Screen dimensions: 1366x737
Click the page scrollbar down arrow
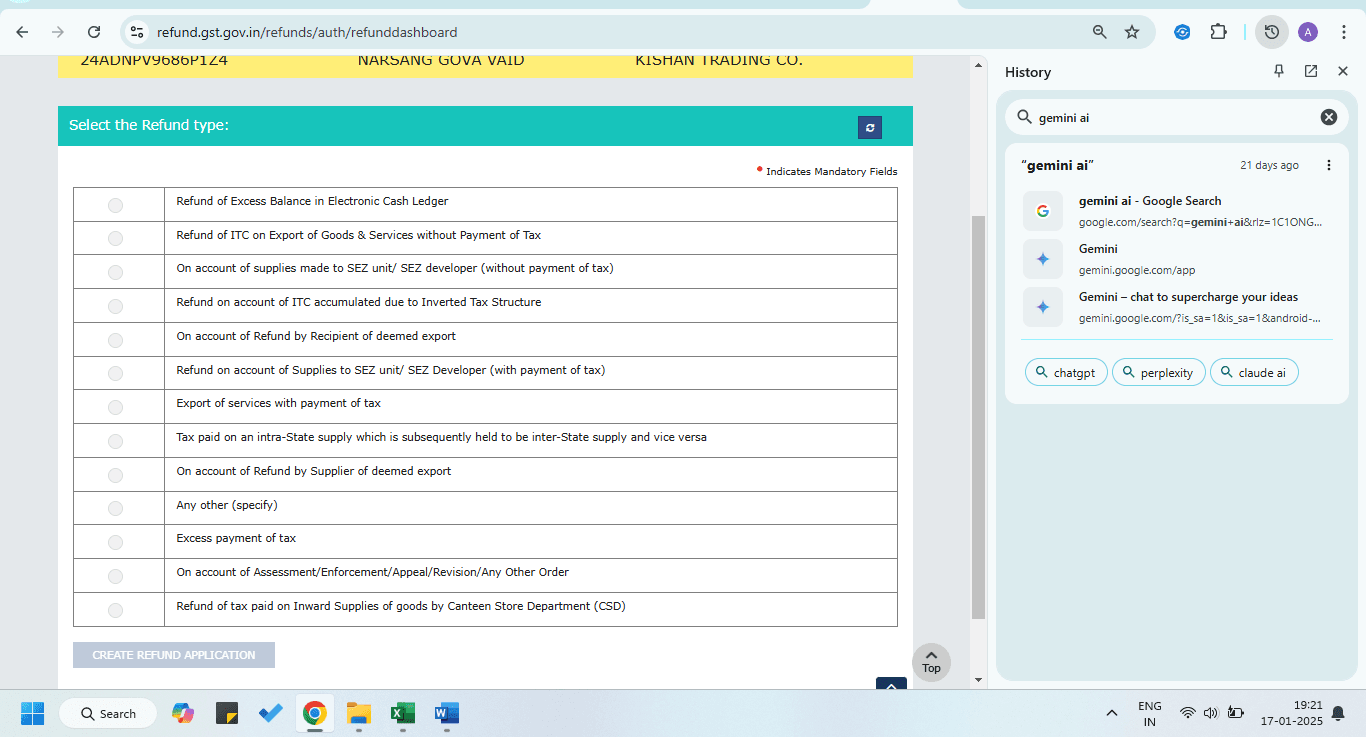click(978, 680)
